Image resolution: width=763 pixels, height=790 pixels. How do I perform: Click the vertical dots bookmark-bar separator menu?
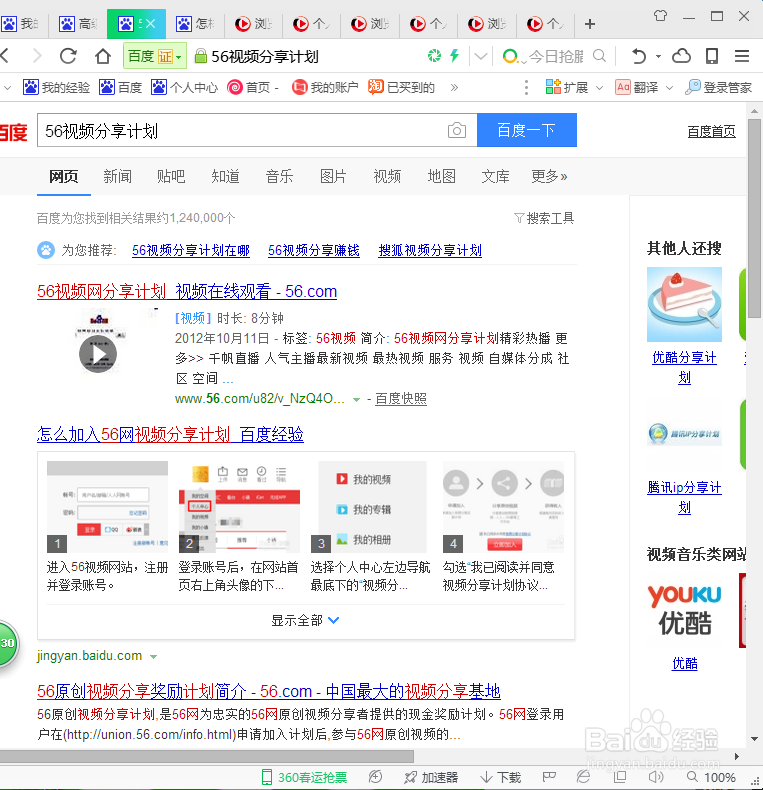526,88
